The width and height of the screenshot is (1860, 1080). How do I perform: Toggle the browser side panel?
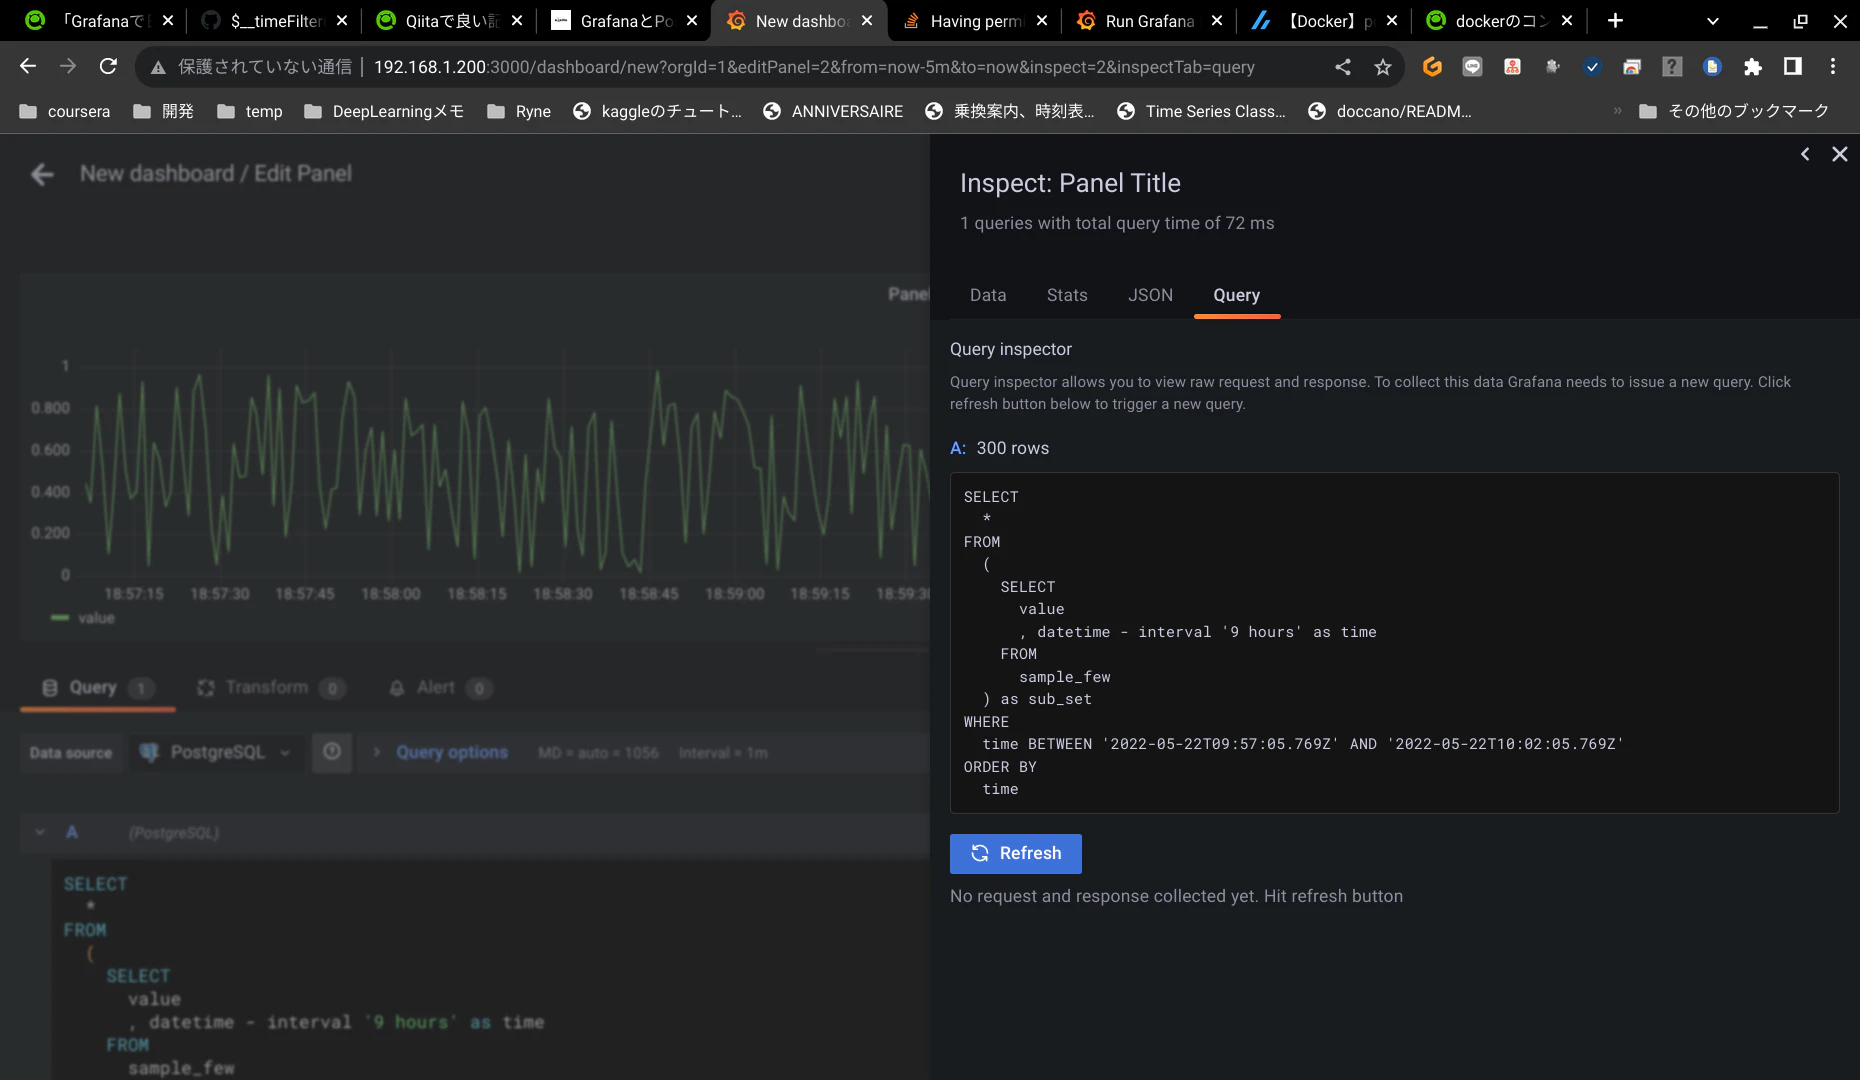point(1792,67)
